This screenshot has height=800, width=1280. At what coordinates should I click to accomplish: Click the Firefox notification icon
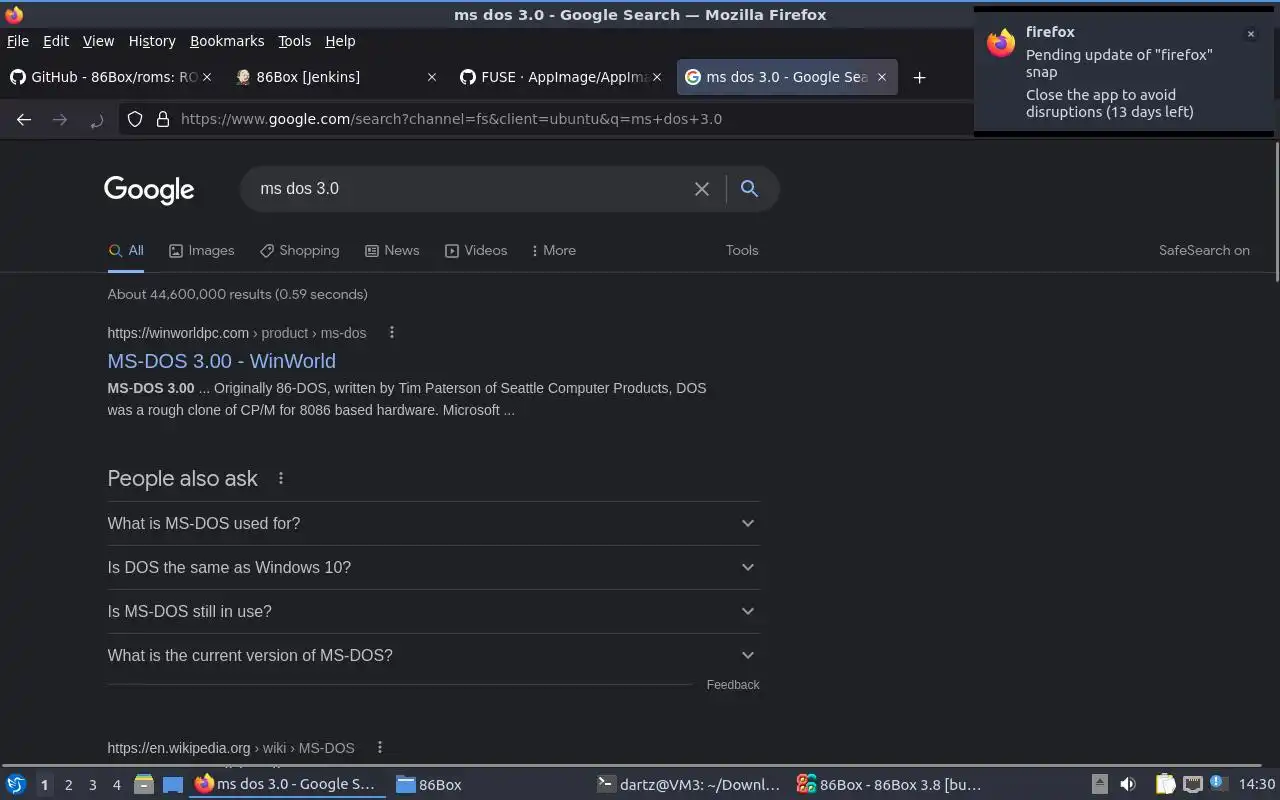tap(1001, 43)
